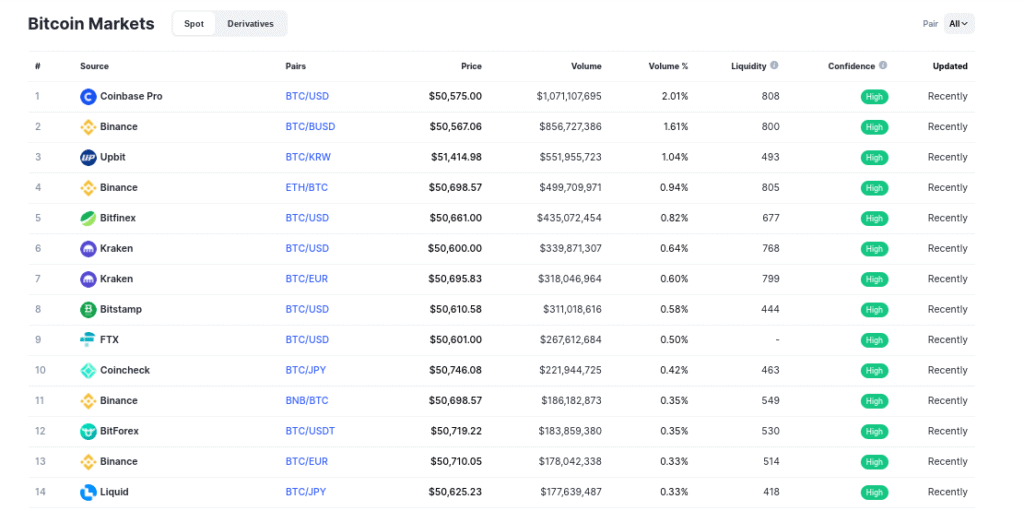
Task: Click the Liquid exchange logo icon
Action: (88, 492)
